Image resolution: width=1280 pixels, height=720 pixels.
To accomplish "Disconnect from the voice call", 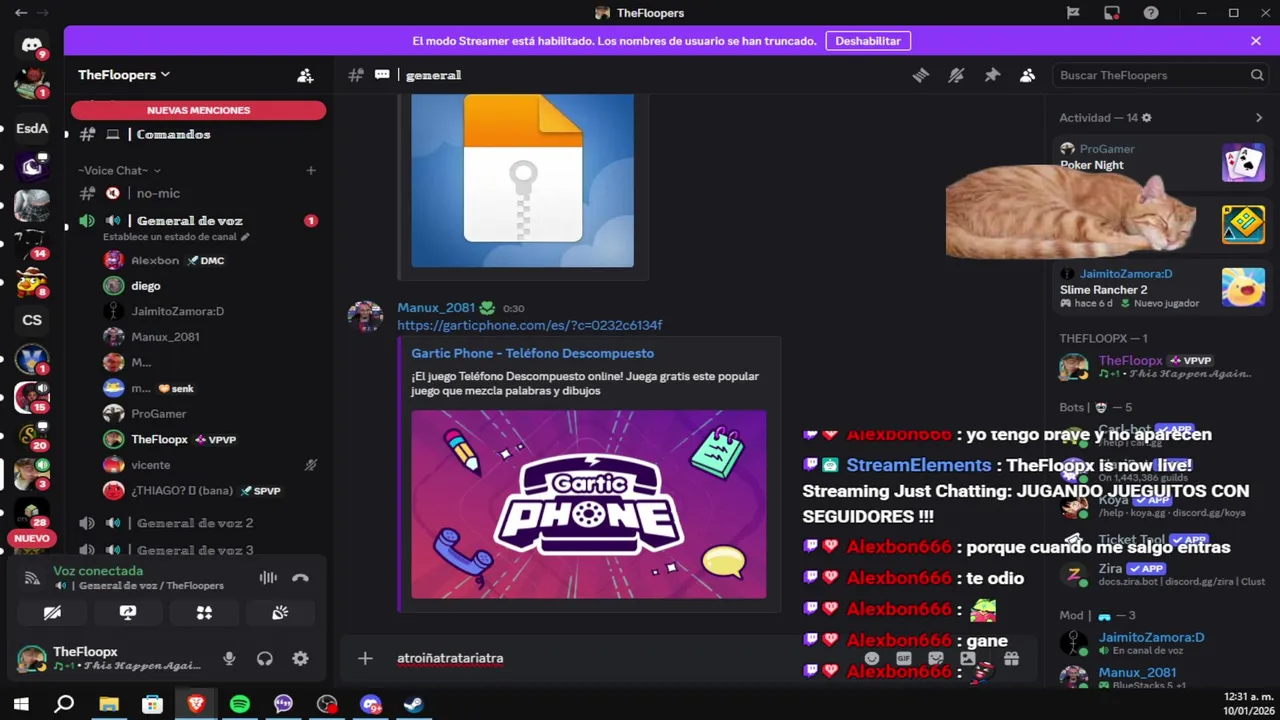I will (300, 577).
